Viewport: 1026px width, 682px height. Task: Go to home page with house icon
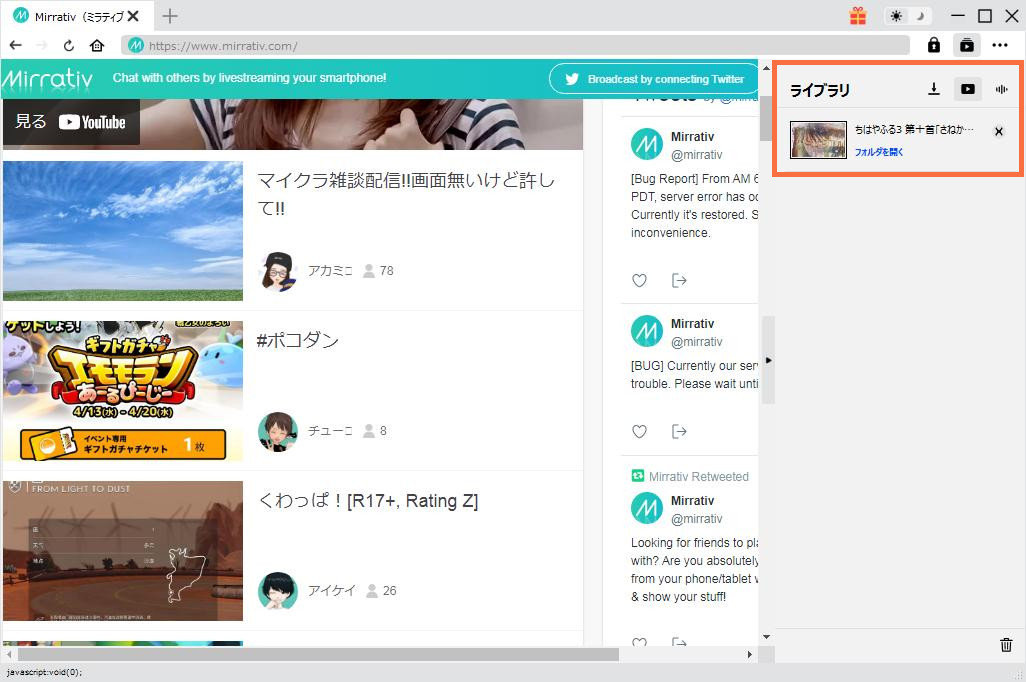click(x=97, y=45)
